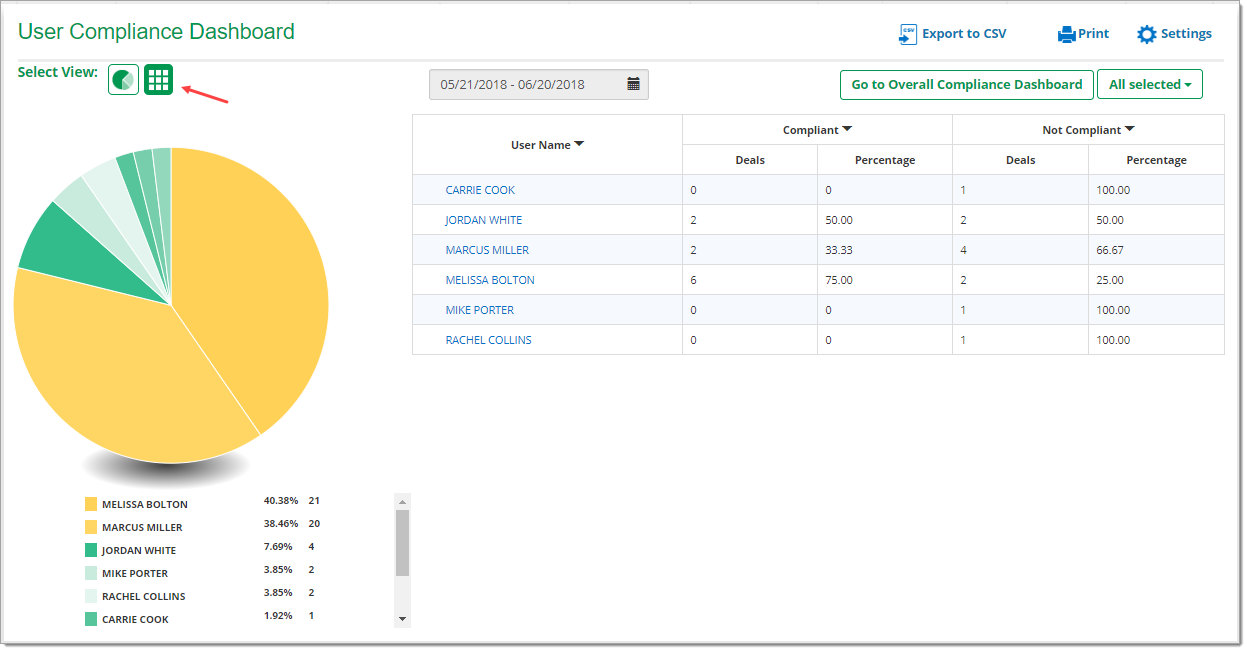Click Melissa Bolton's 25.00 not compliant percentage
The width and height of the screenshot is (1247, 651).
(1110, 280)
